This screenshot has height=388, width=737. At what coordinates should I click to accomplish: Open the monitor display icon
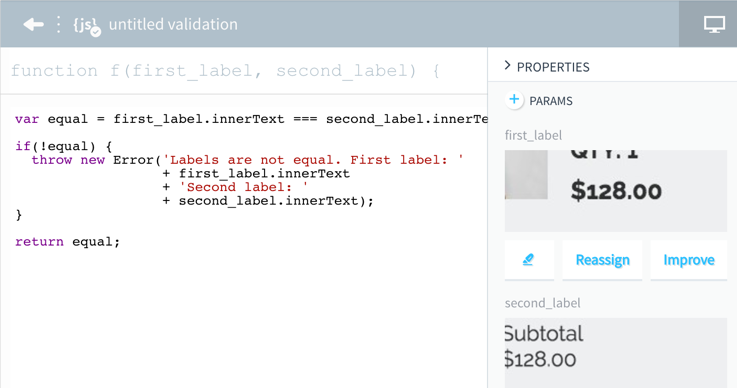tap(714, 24)
